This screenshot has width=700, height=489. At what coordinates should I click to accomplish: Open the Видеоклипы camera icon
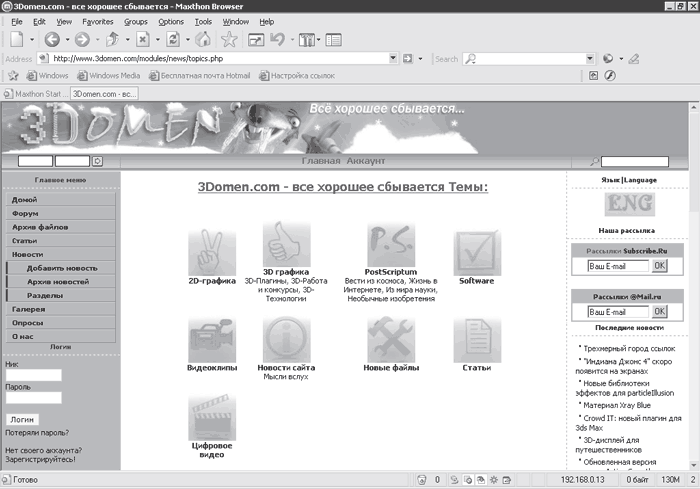[x=211, y=340]
